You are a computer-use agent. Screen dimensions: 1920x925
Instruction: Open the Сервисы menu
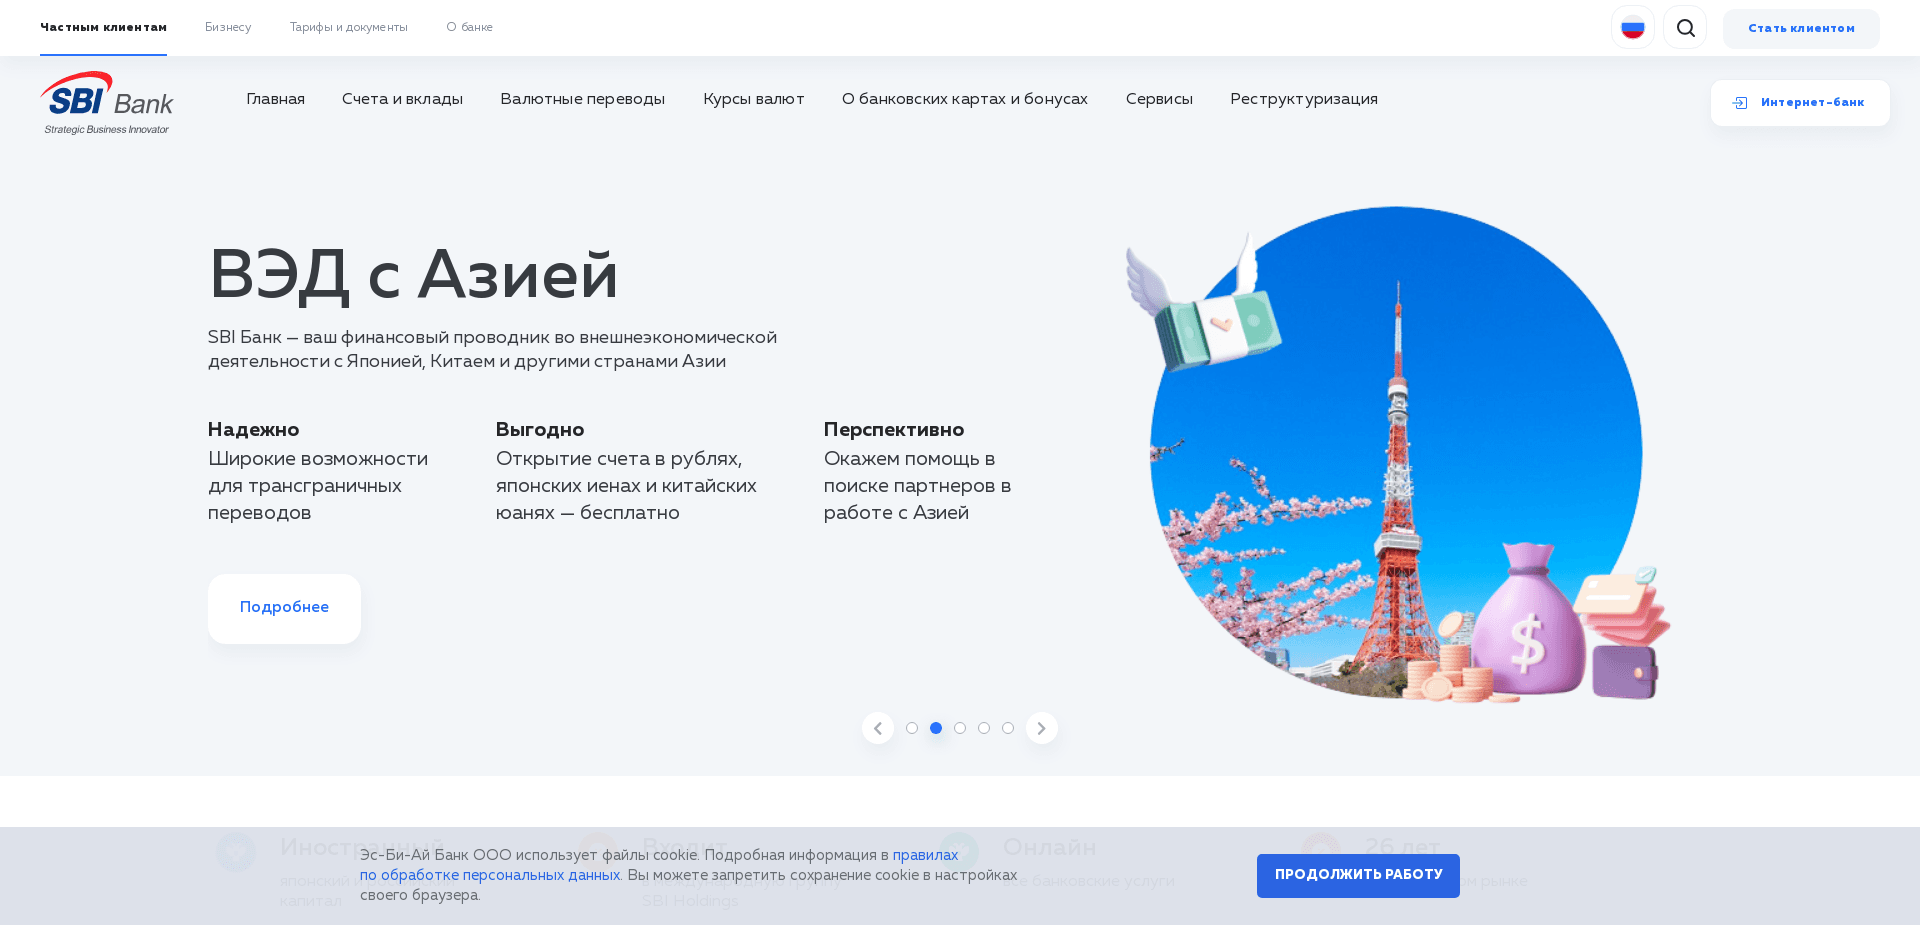1159,99
